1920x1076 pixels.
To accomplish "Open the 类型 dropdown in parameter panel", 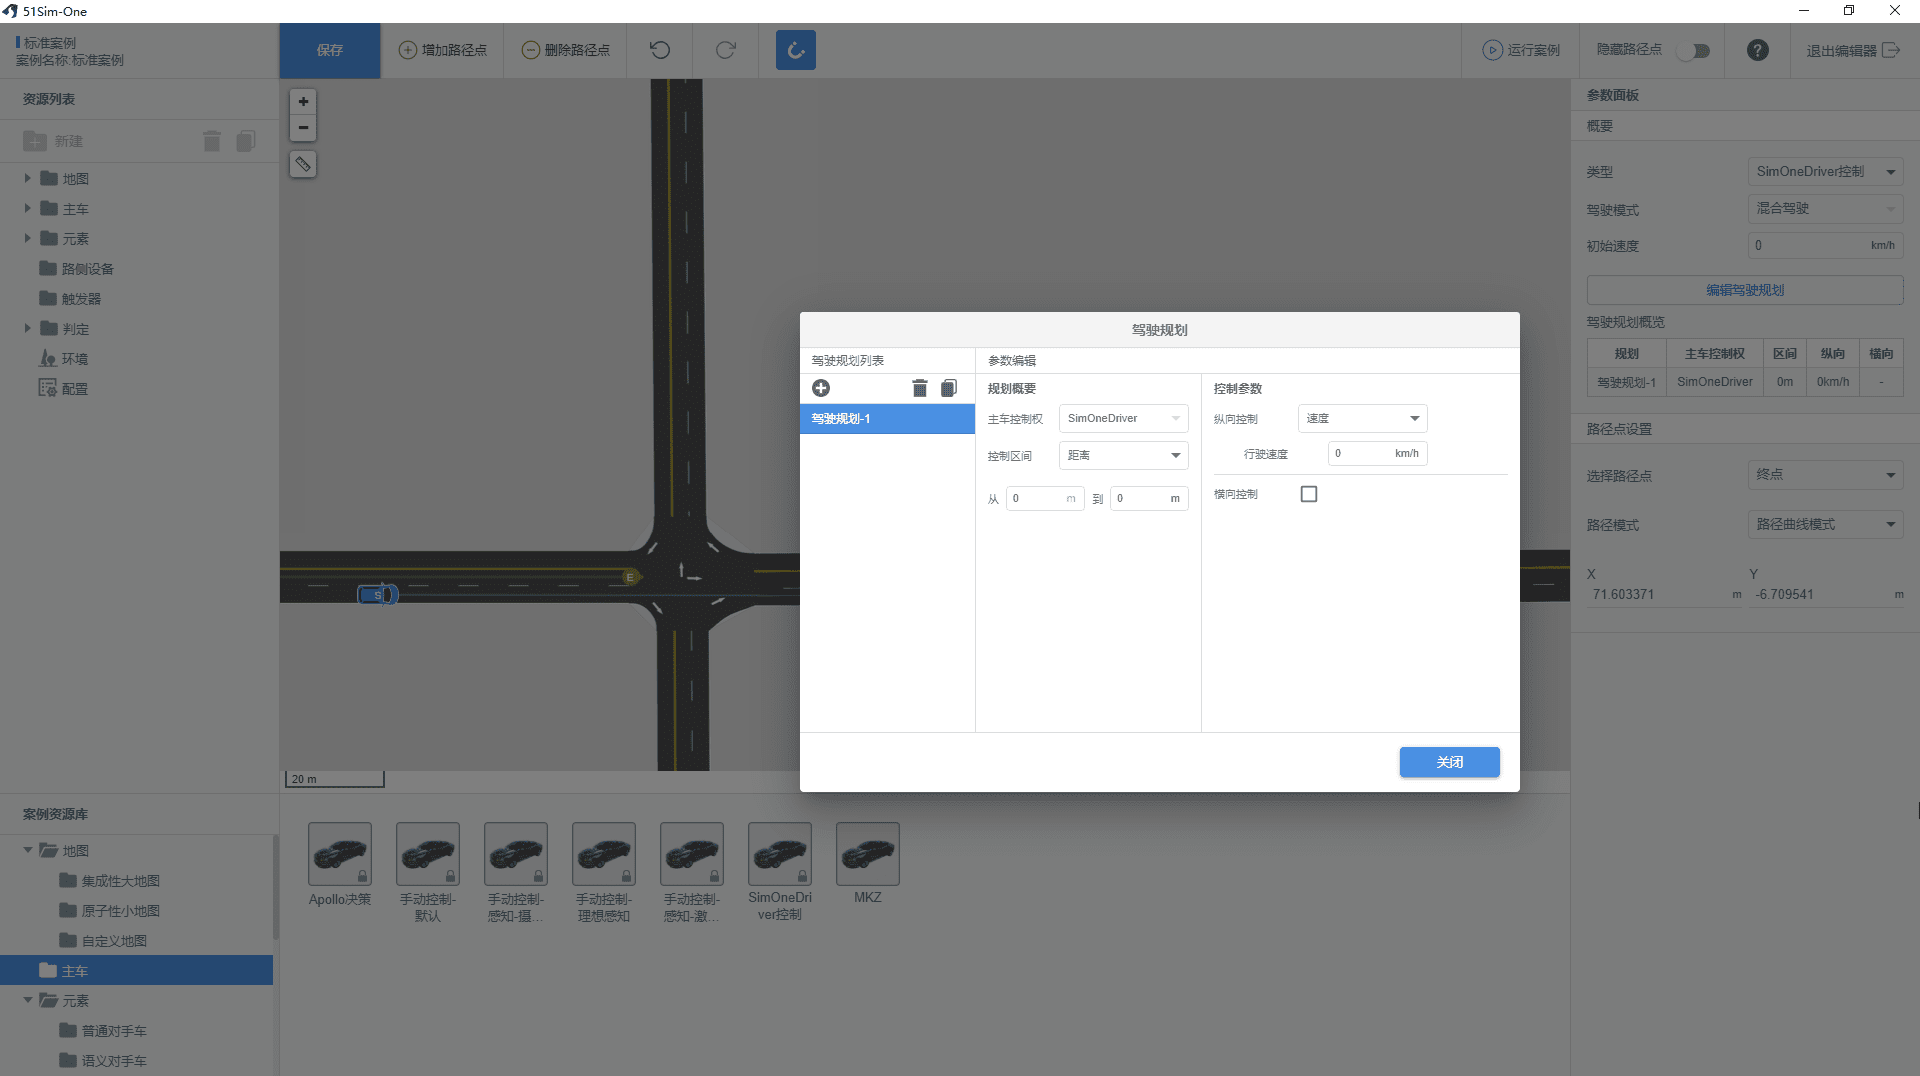I will pyautogui.click(x=1825, y=171).
